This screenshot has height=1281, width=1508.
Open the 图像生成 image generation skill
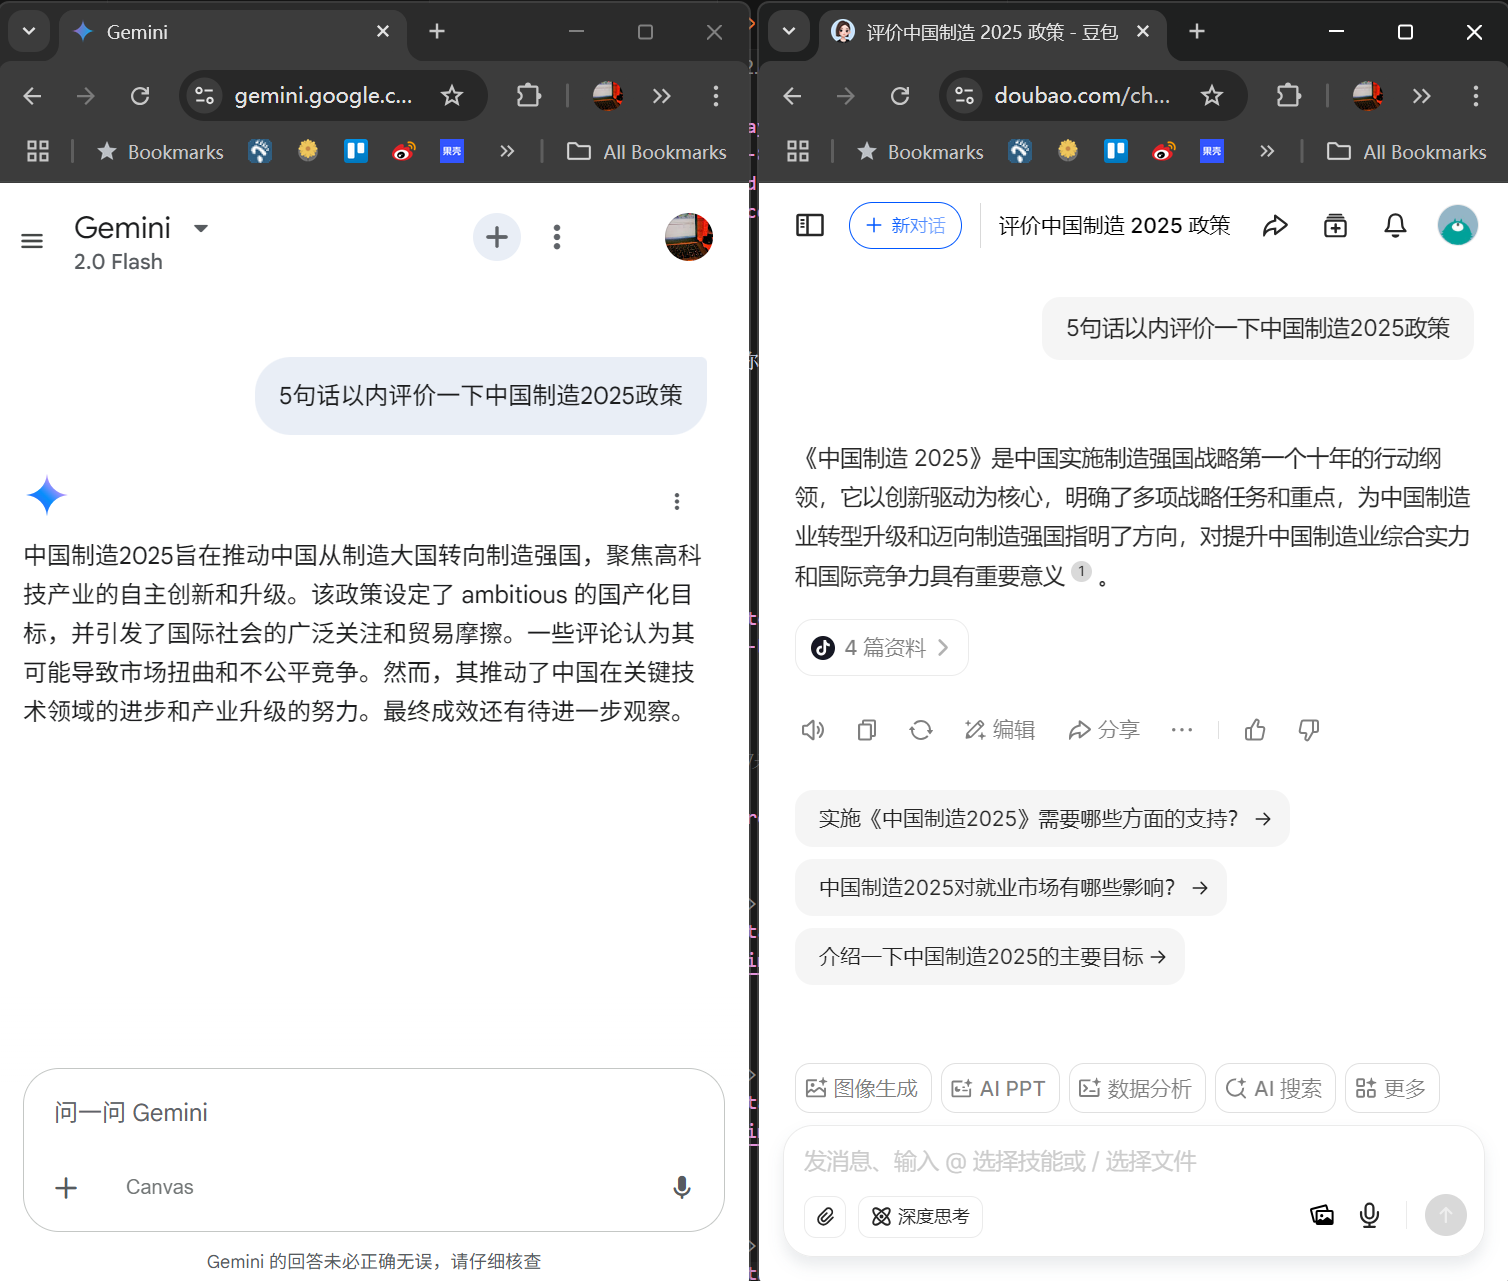pyautogui.click(x=862, y=1087)
